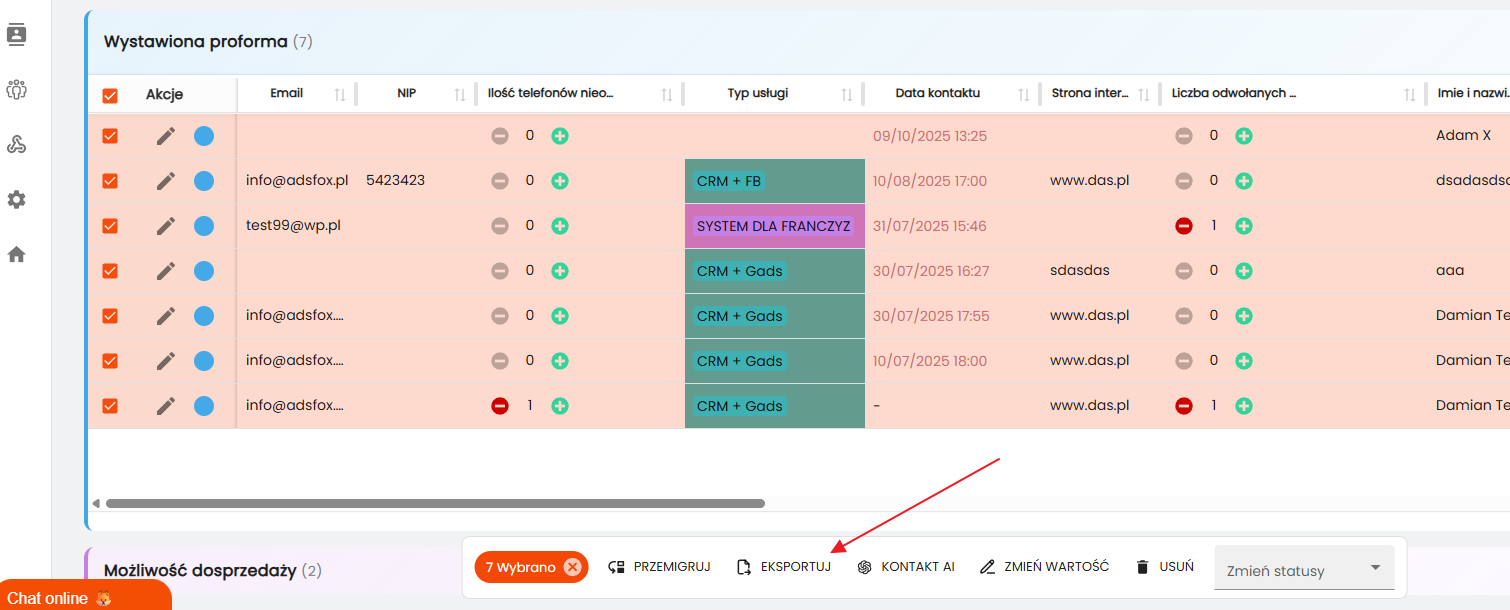Select the SYSTEM DLA FRANCZYZ purple tag
The image size is (1510, 610).
click(x=773, y=226)
